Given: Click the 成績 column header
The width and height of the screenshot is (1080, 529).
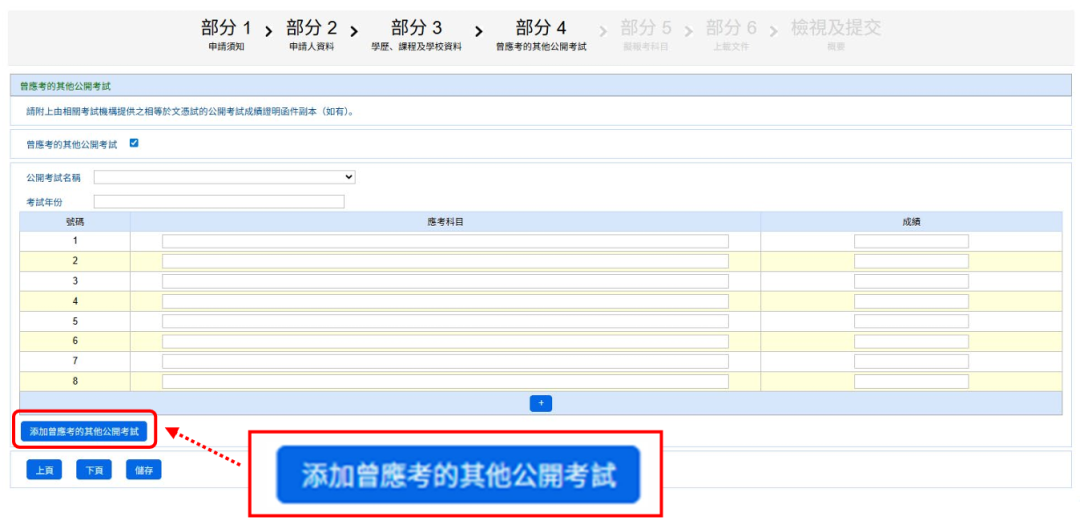Looking at the screenshot, I should tap(911, 221).
